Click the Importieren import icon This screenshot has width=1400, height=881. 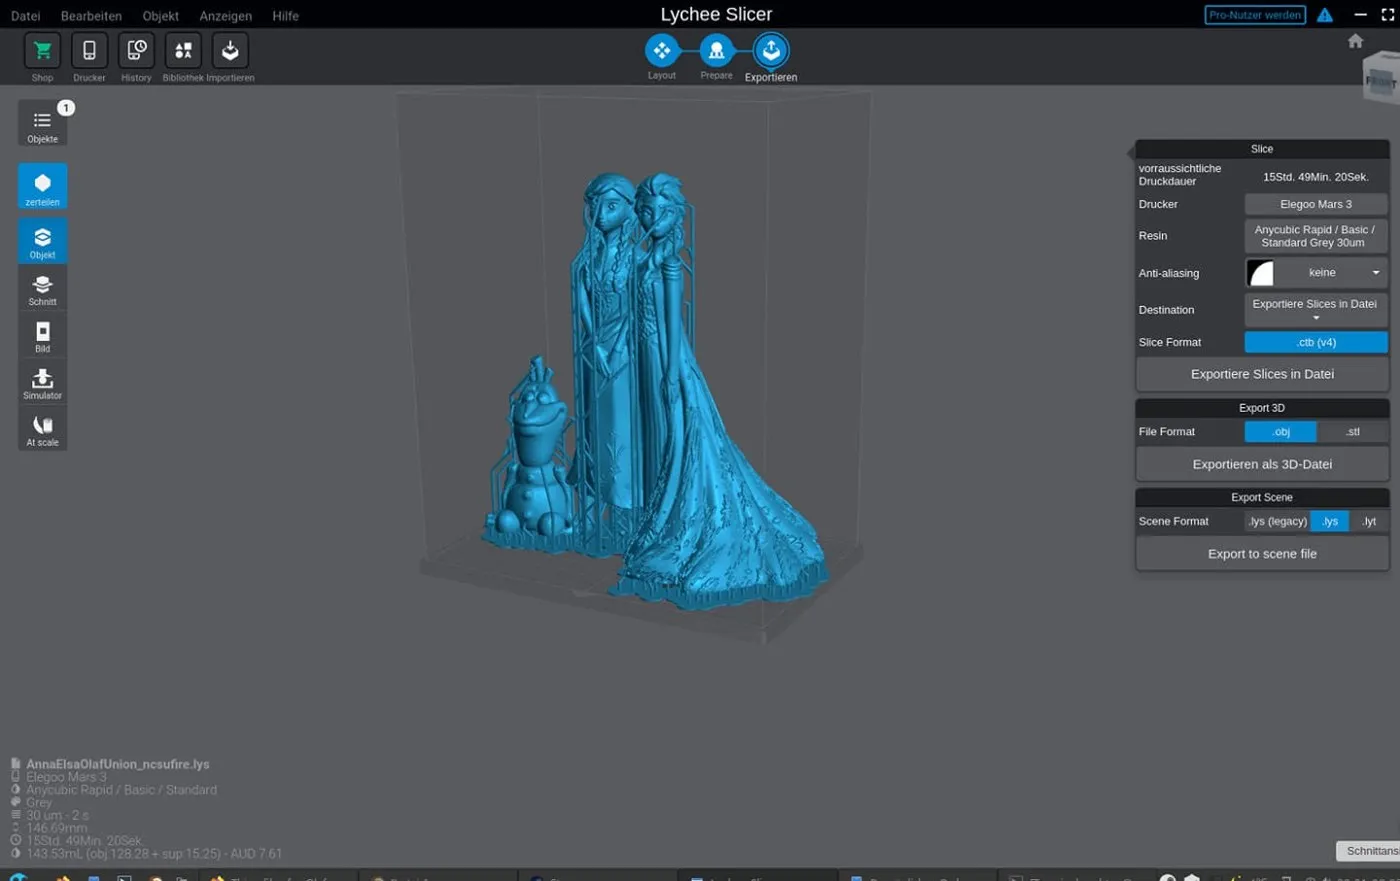click(x=230, y=51)
